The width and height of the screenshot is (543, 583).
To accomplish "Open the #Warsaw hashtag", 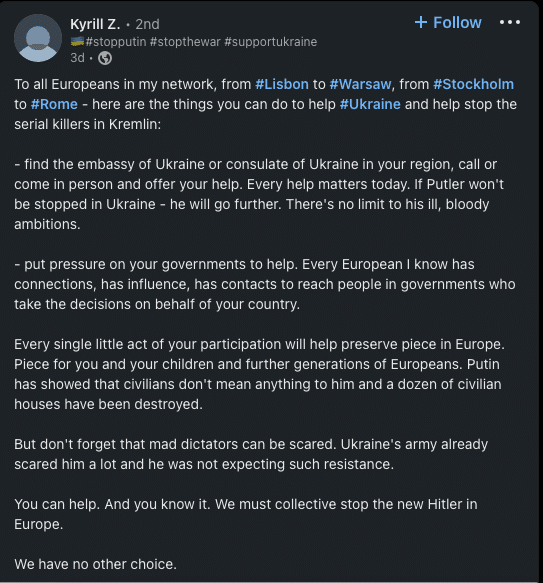I will point(360,84).
